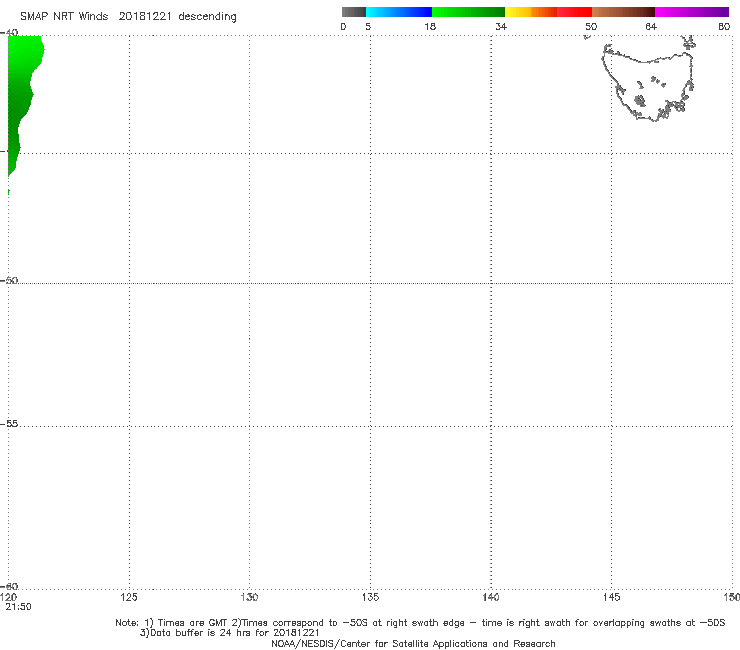Click the colorbar label "64"
This screenshot has width=740, height=650.
point(651,26)
